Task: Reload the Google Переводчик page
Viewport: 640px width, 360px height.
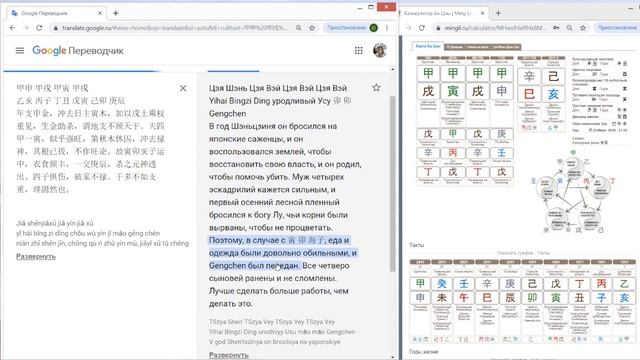Action: (39, 28)
